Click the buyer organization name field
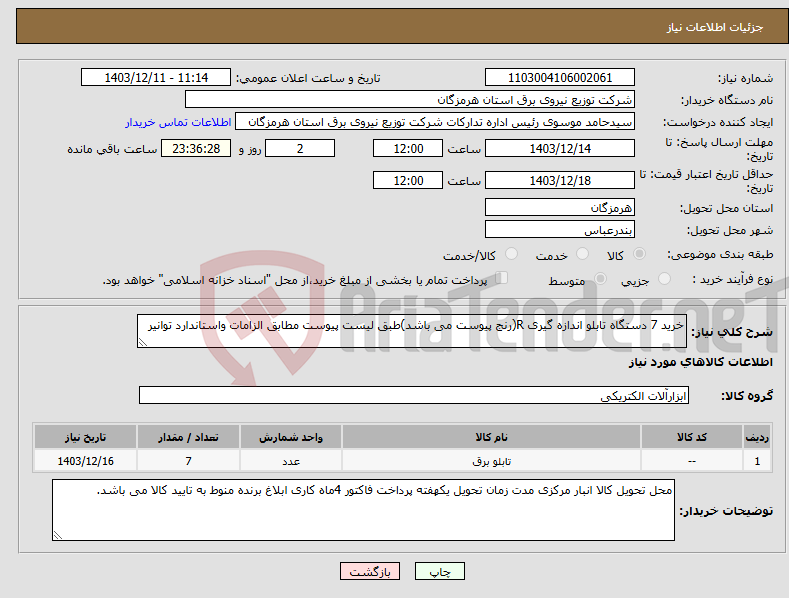789x598 pixels. [x=410, y=100]
